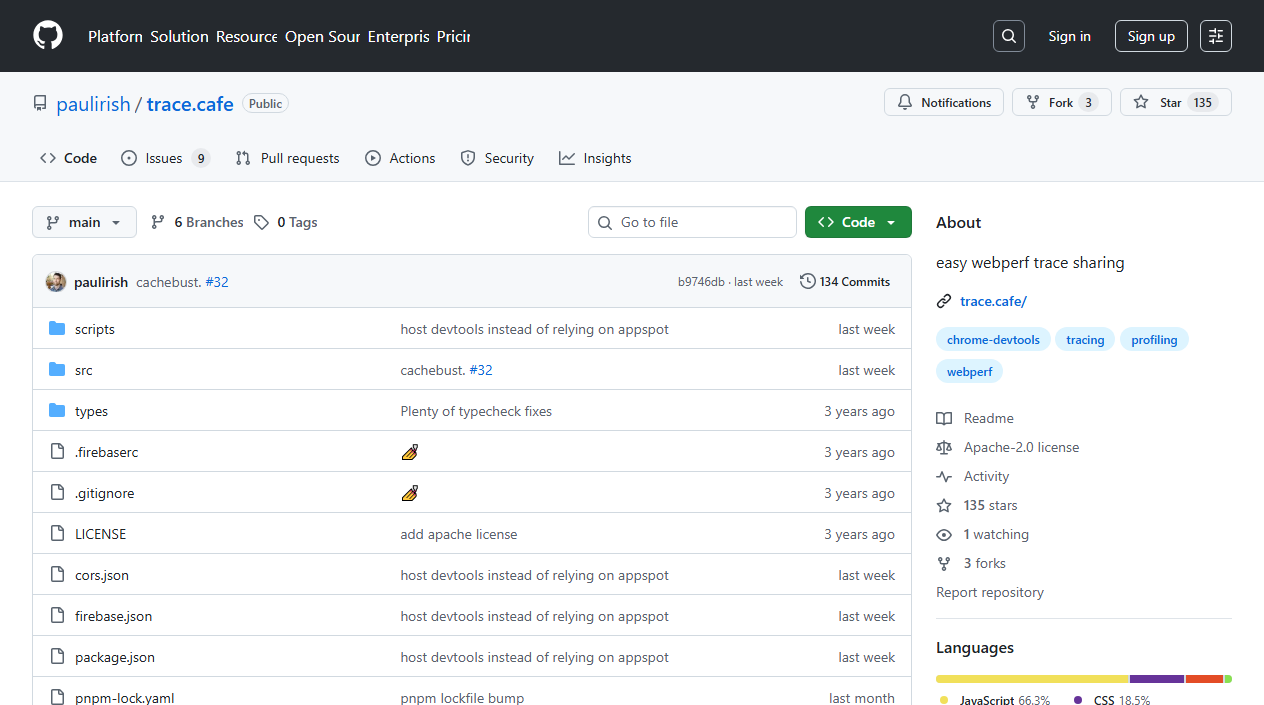Open paulirish owner profile link

[94, 103]
